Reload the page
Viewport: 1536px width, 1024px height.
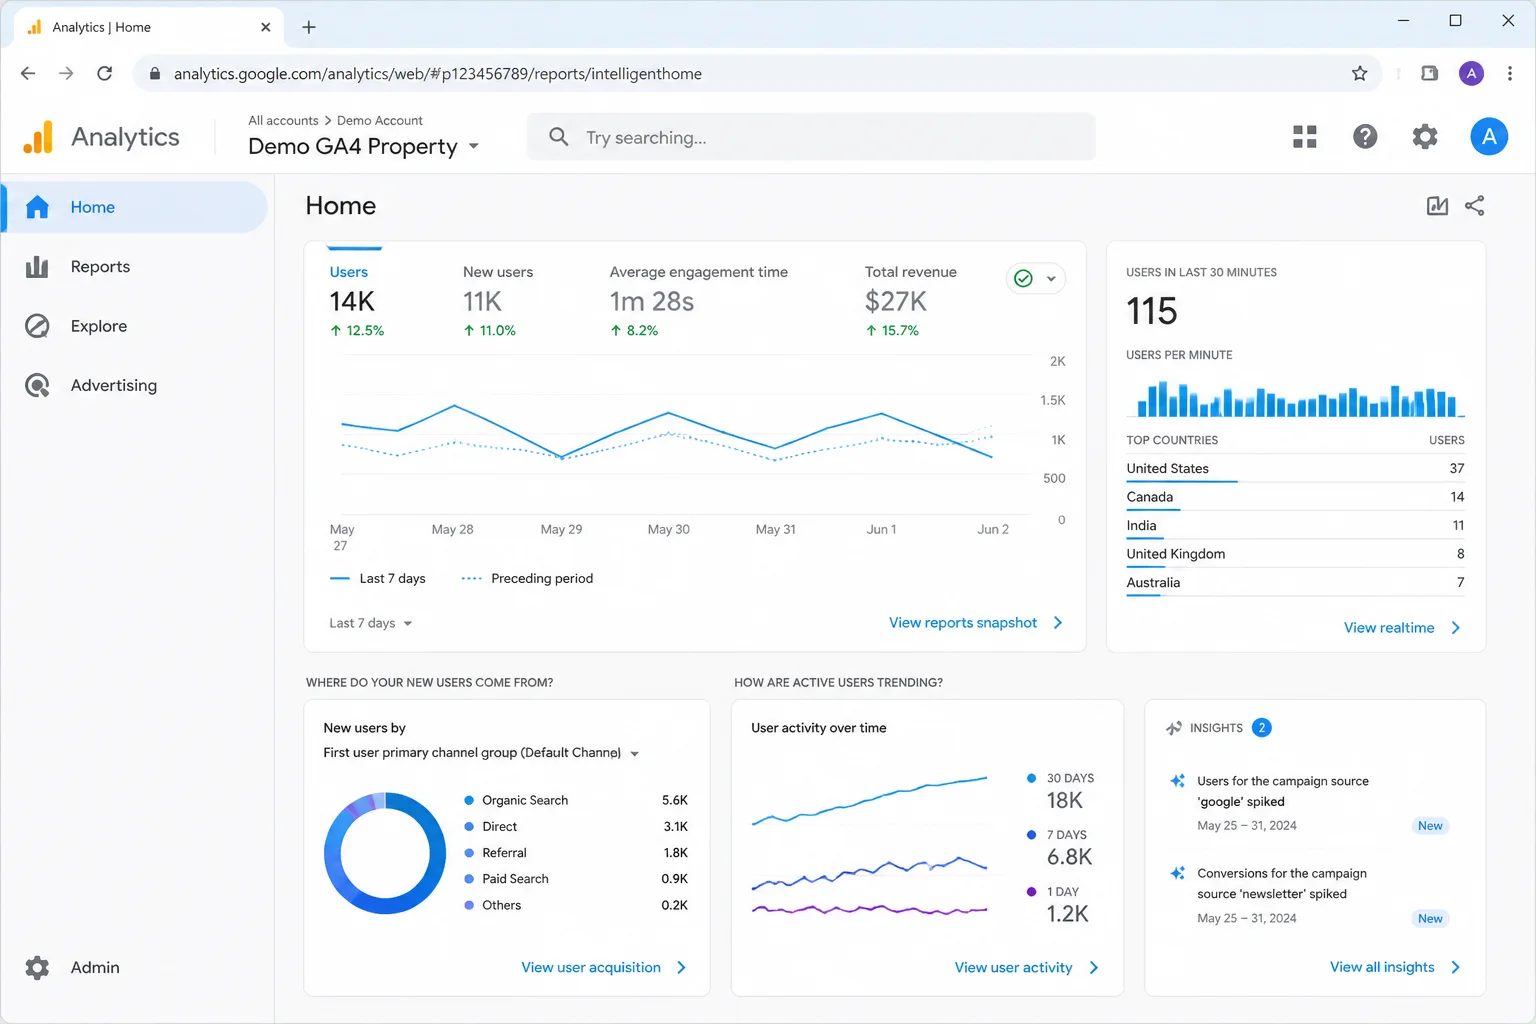(x=104, y=73)
